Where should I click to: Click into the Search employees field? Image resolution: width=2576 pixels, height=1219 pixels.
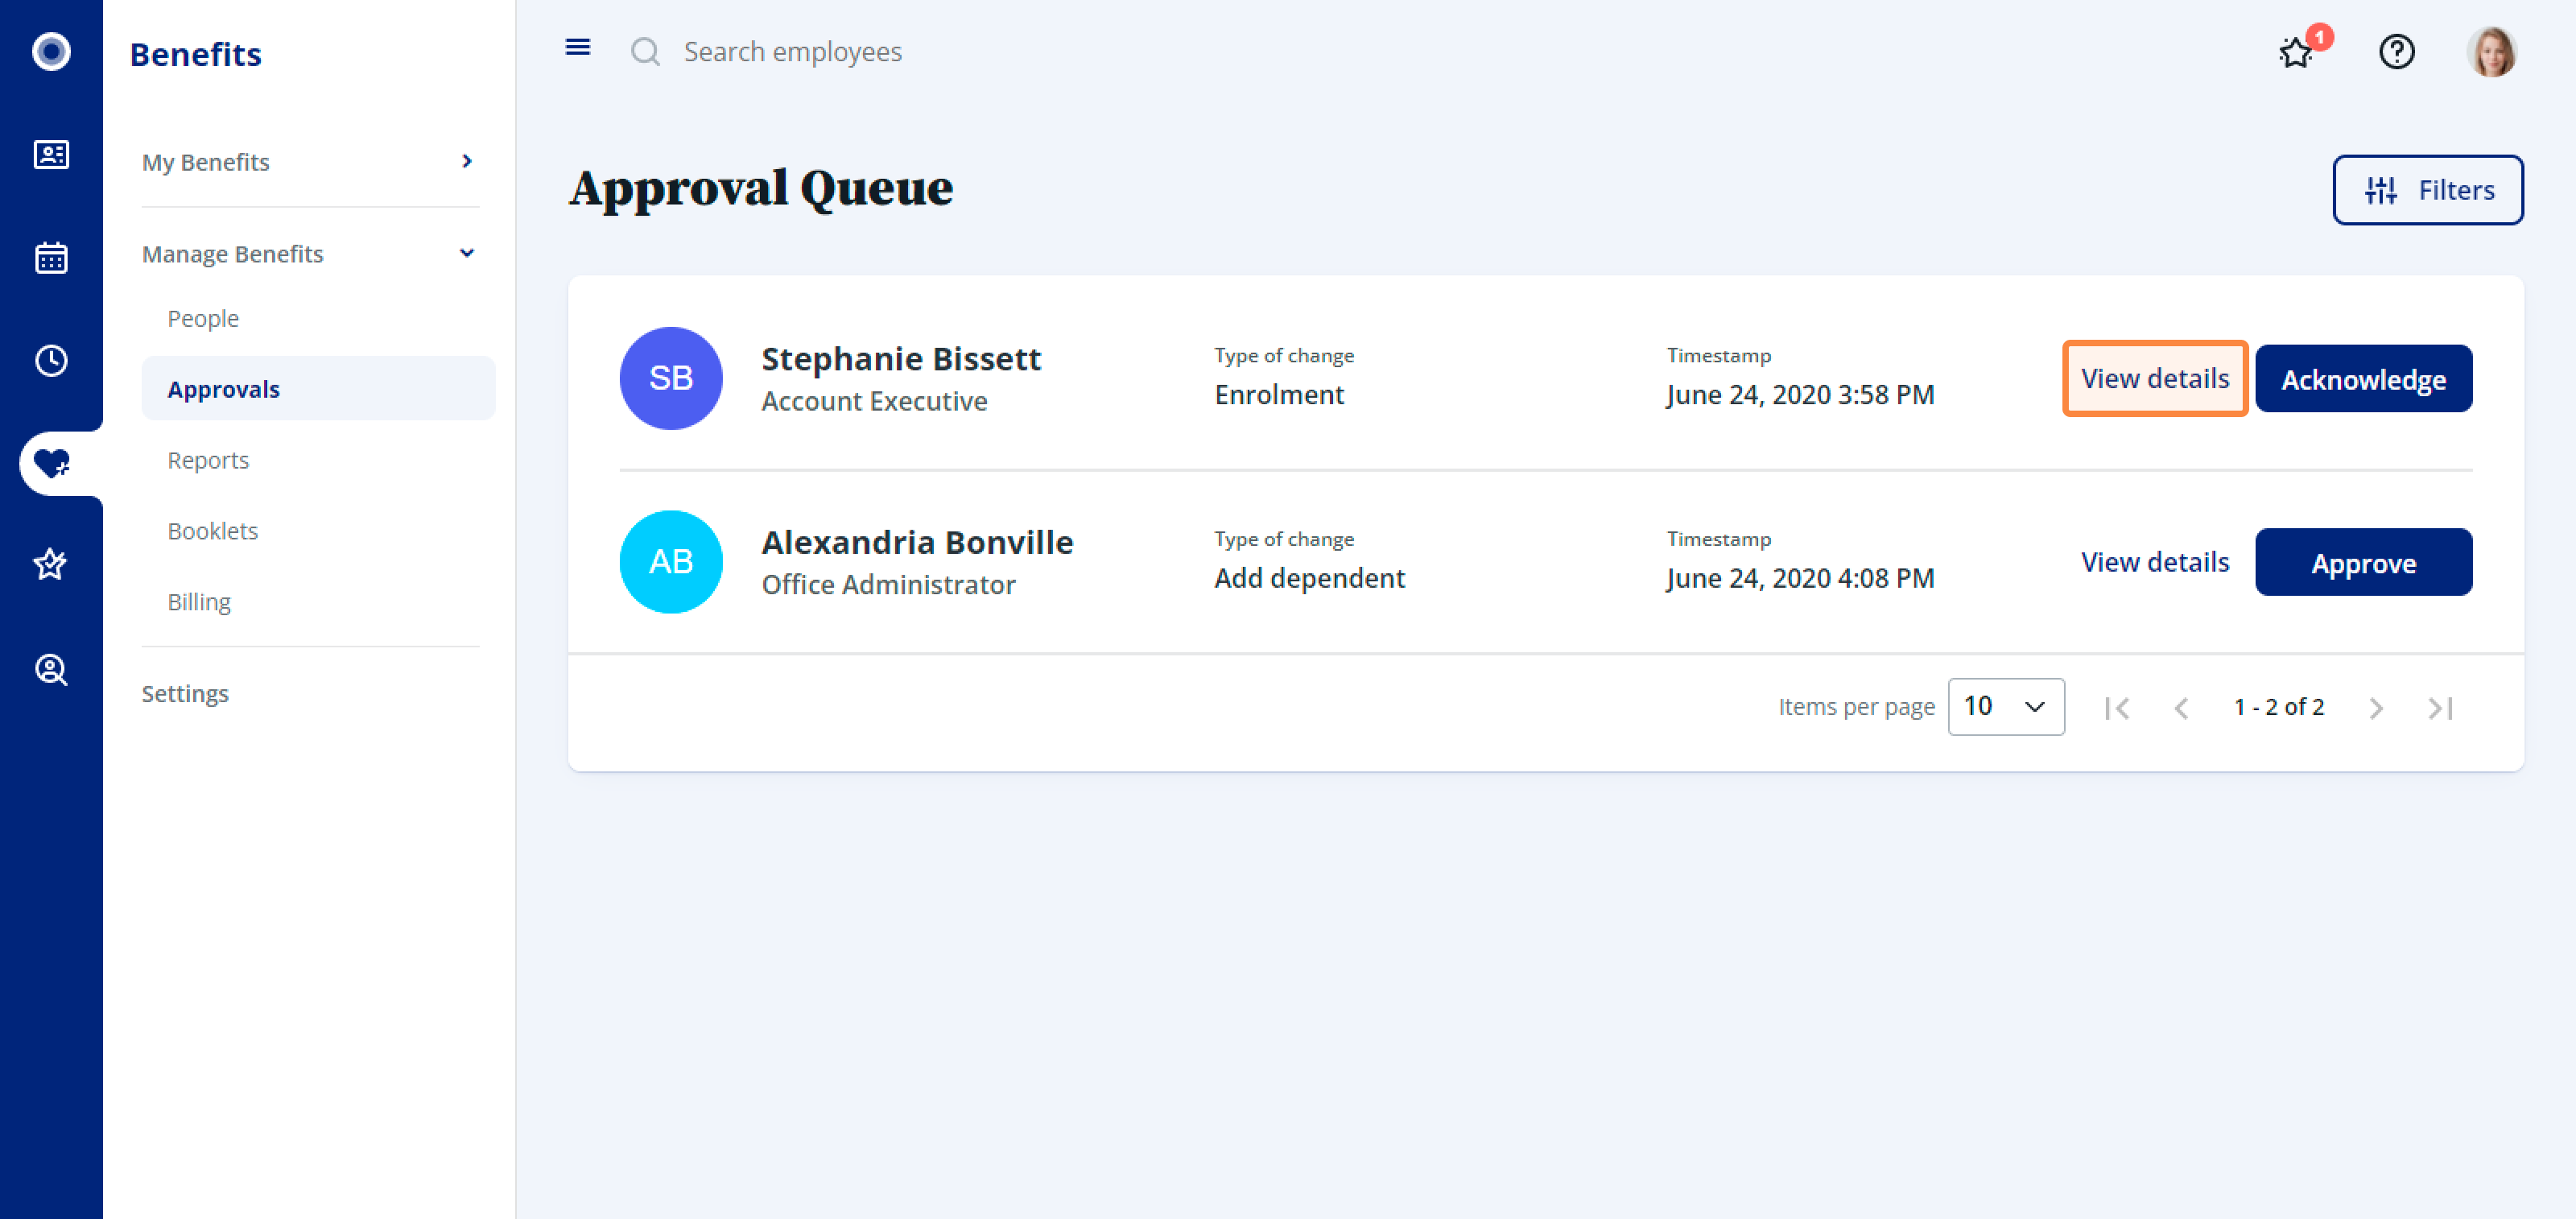793,51
